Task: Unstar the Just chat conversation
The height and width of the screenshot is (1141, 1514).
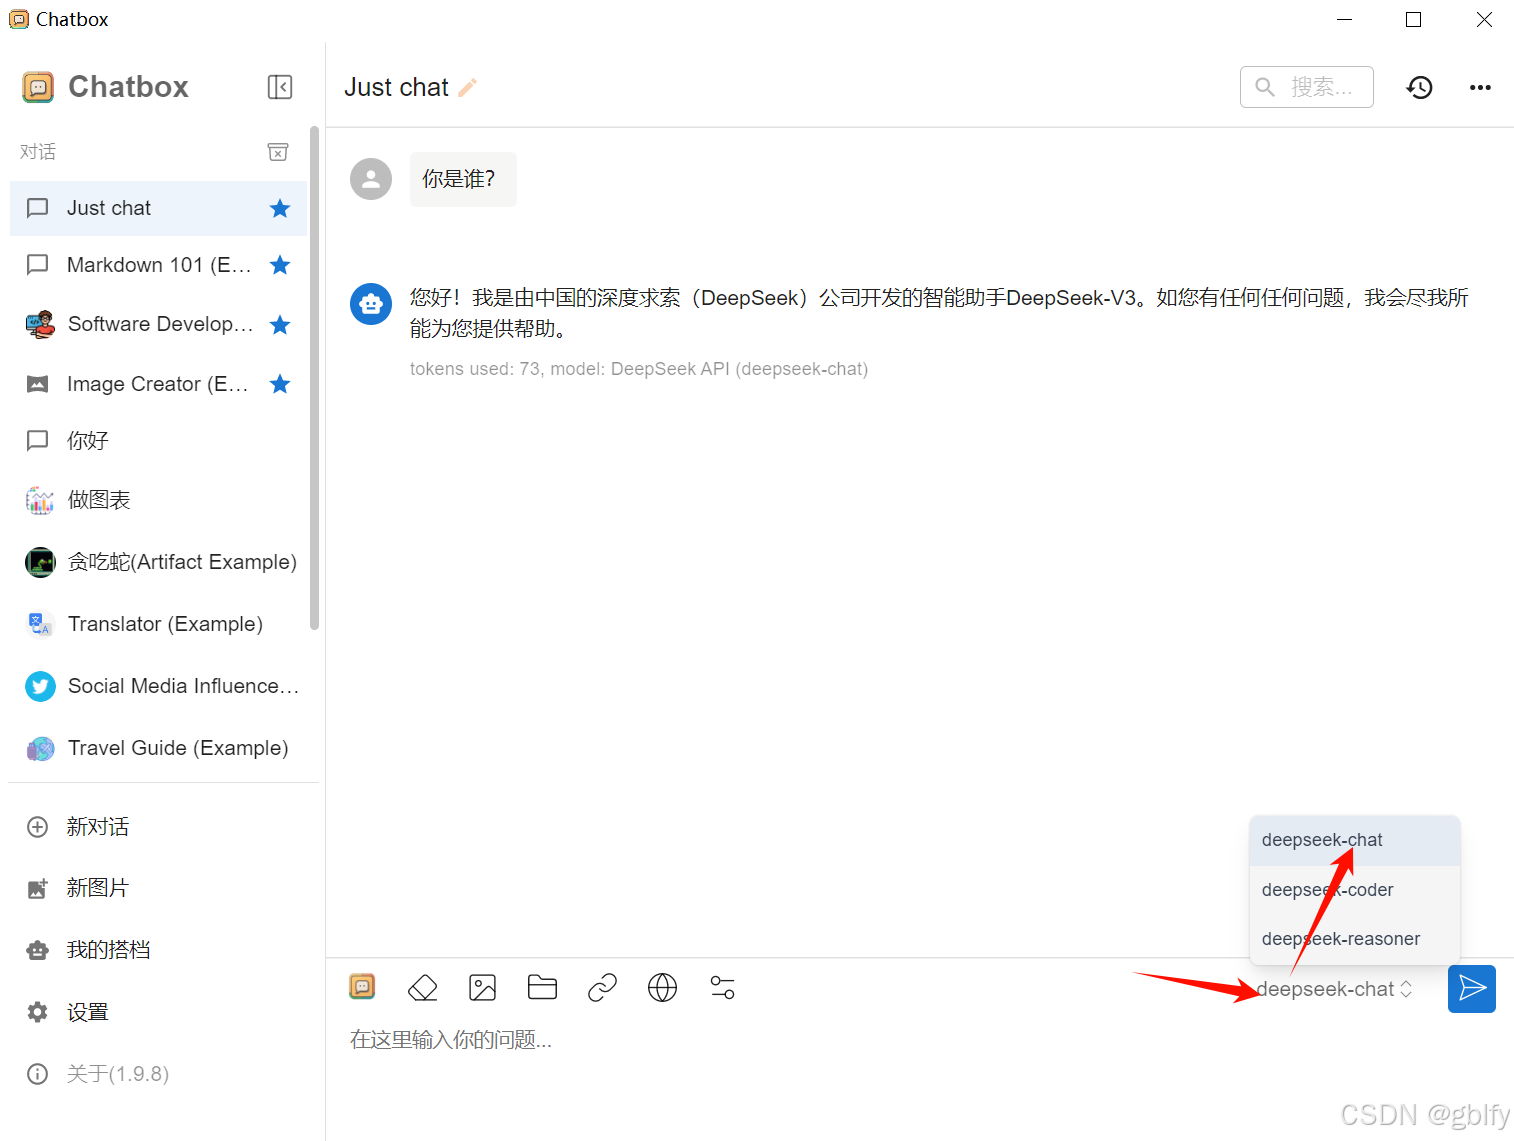Action: [x=280, y=208]
